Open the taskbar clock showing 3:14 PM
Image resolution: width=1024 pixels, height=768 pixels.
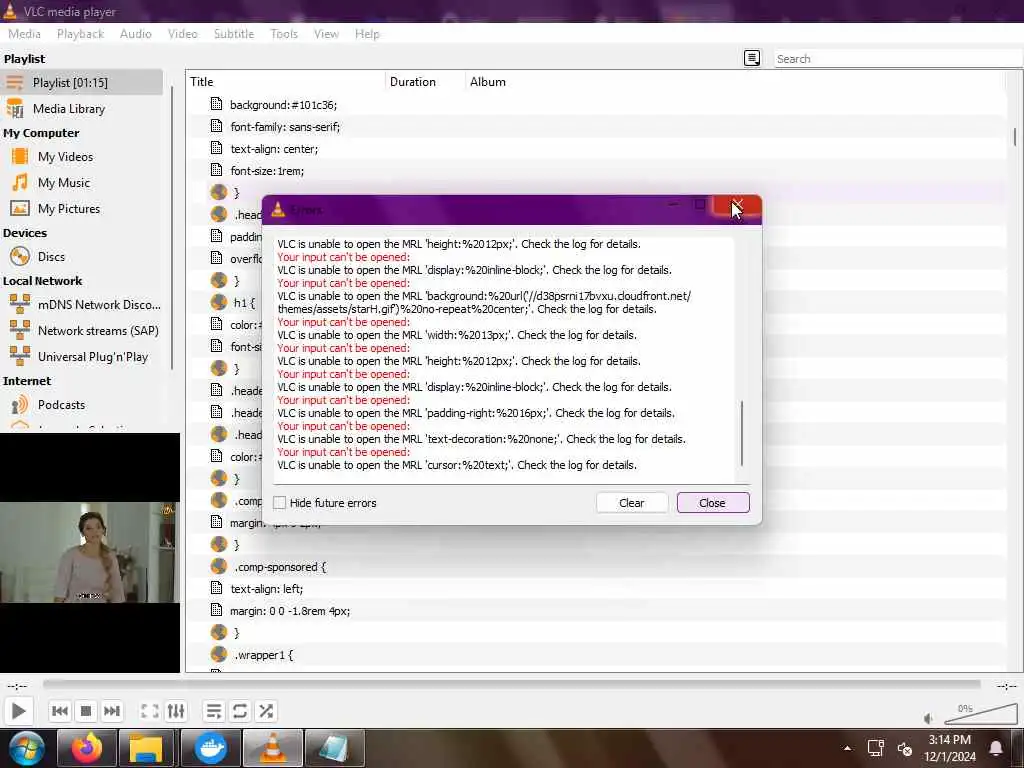click(x=950, y=748)
